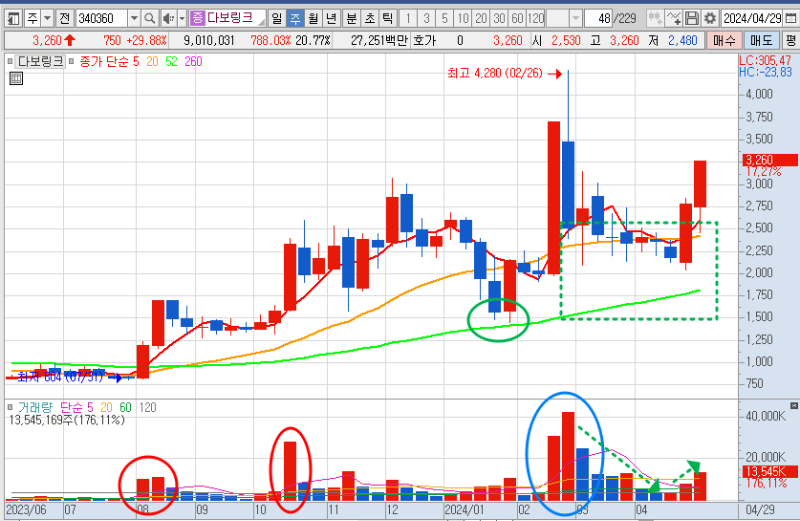This screenshot has height=521, width=800.
Task: Toggle the left side panel icon
Action: (14, 19)
